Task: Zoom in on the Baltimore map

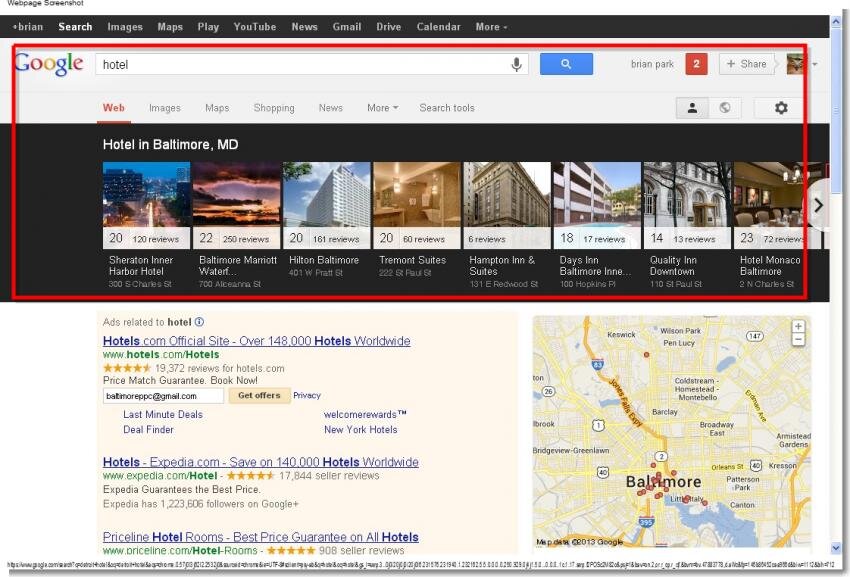Action: coord(798,326)
